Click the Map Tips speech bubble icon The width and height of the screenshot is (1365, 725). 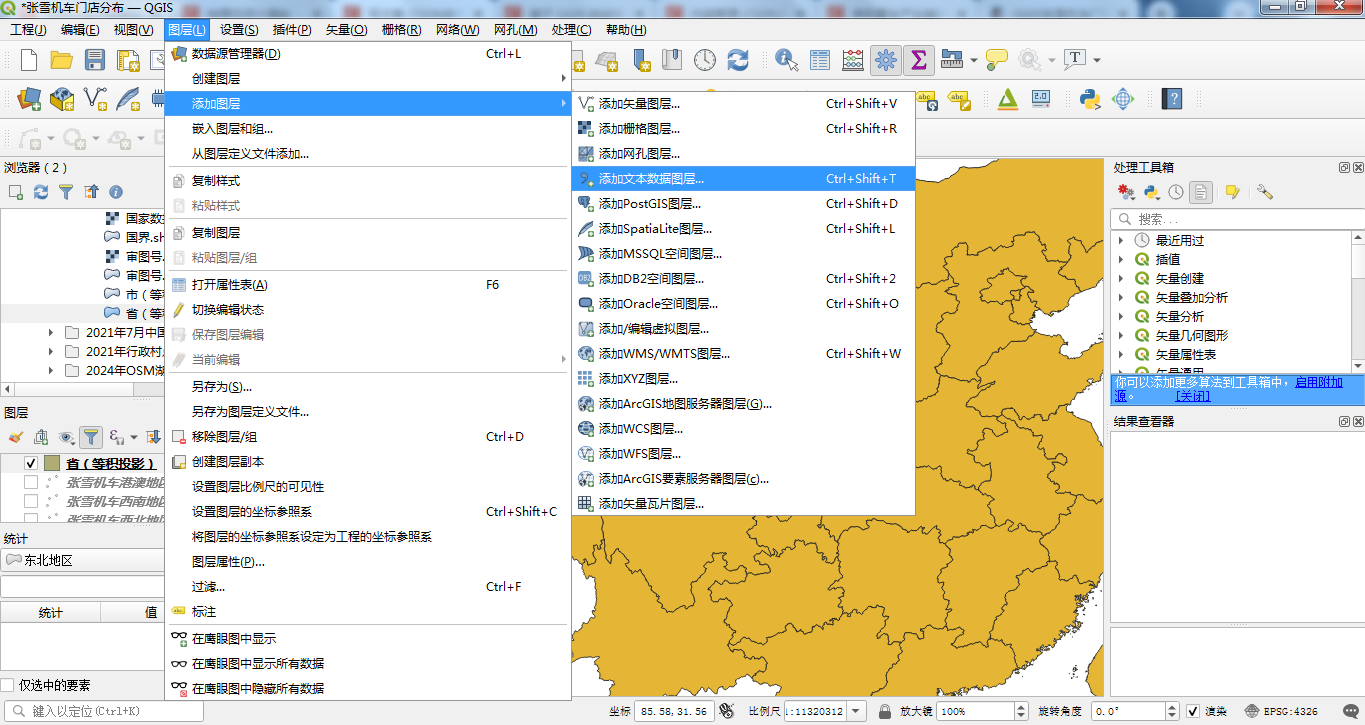coord(996,60)
